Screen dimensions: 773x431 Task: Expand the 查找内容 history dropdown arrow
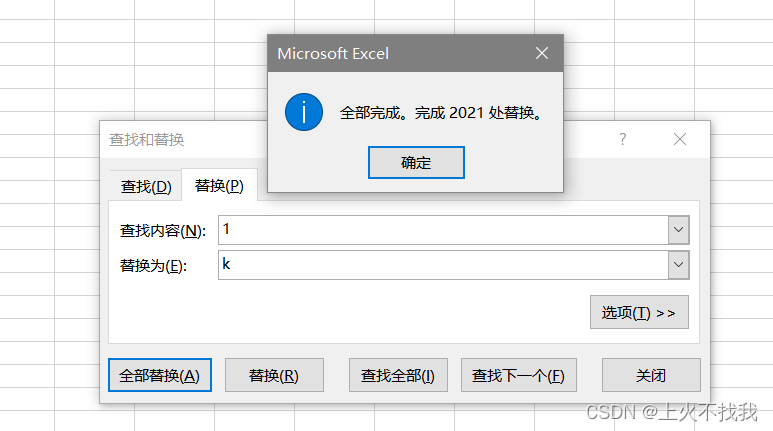[x=678, y=230]
